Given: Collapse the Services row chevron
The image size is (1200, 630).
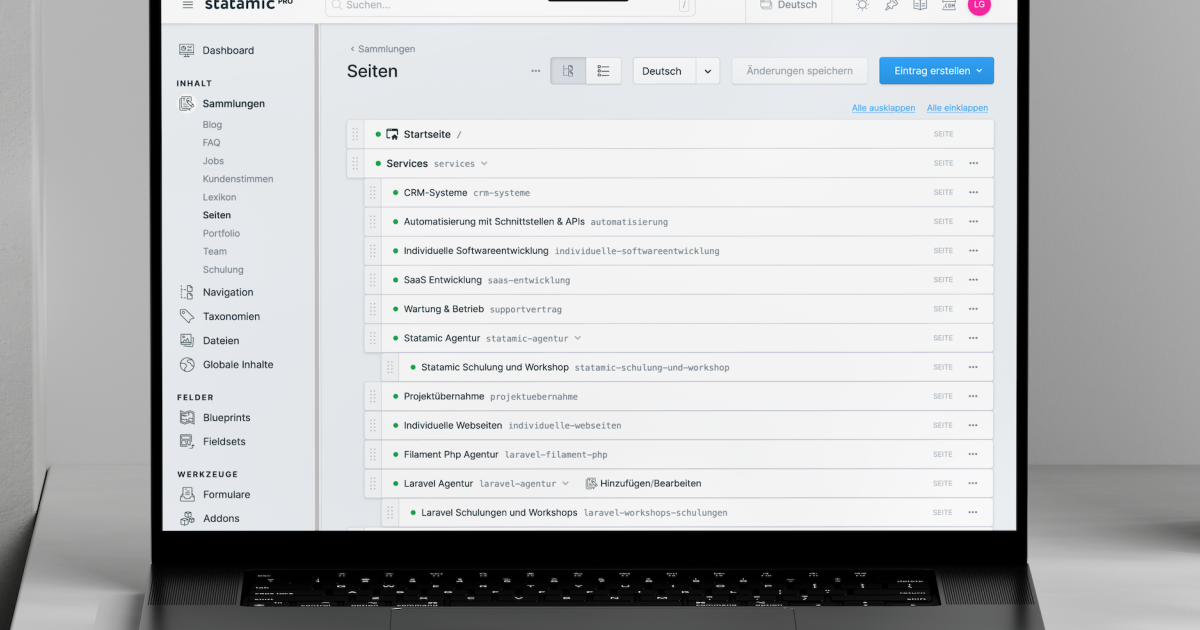Looking at the screenshot, I should (x=484, y=164).
